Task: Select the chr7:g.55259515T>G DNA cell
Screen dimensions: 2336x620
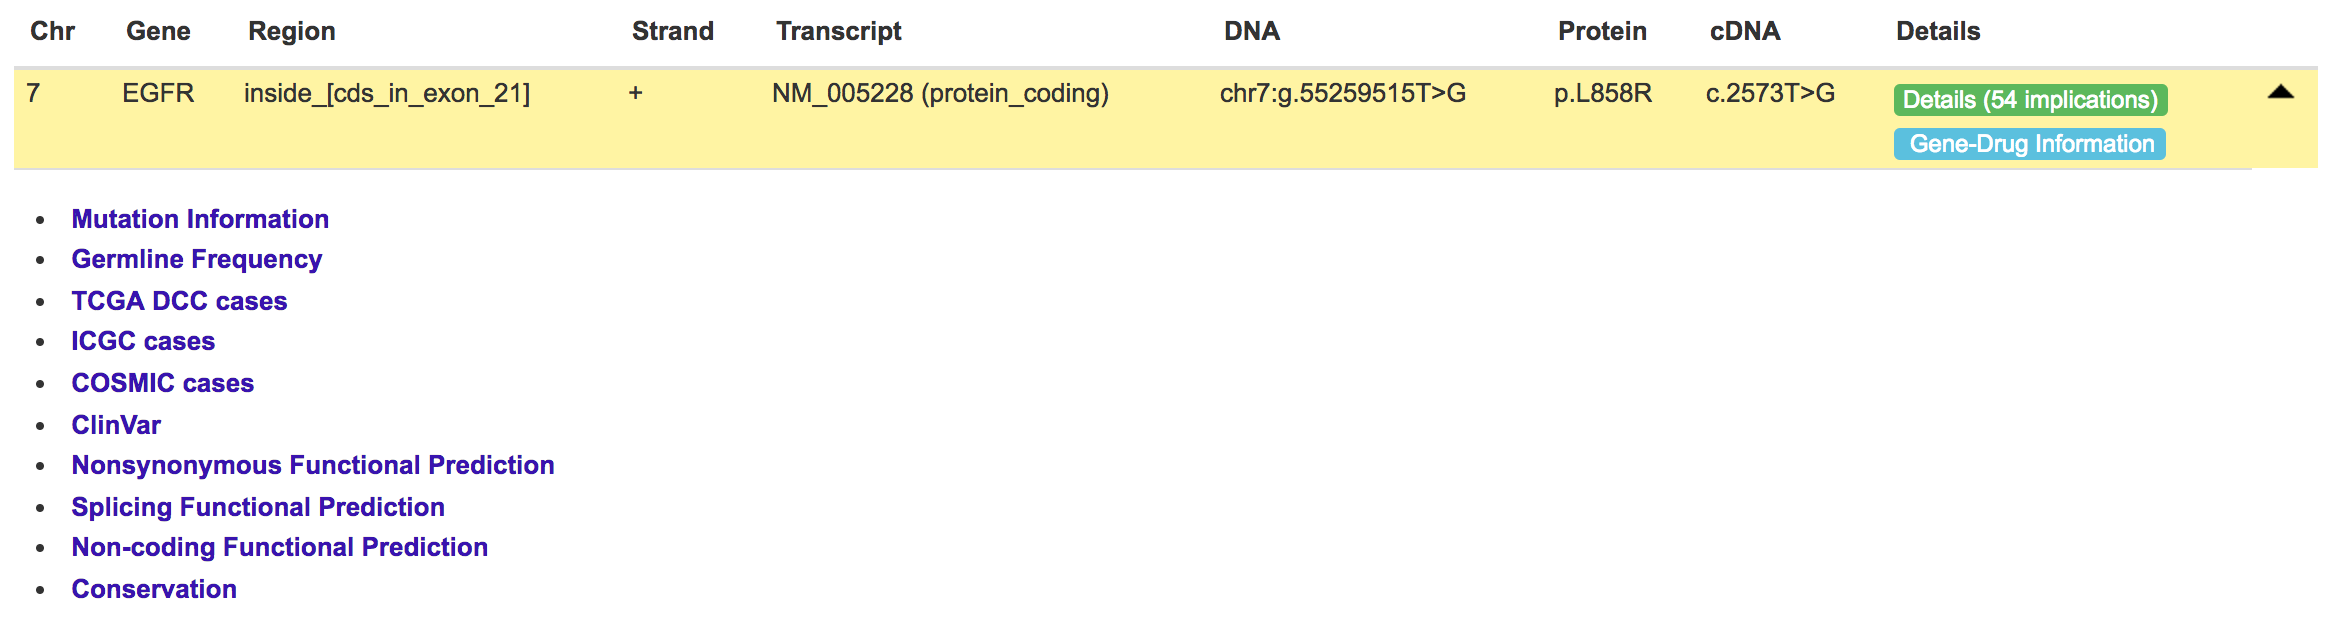Action: [1343, 93]
